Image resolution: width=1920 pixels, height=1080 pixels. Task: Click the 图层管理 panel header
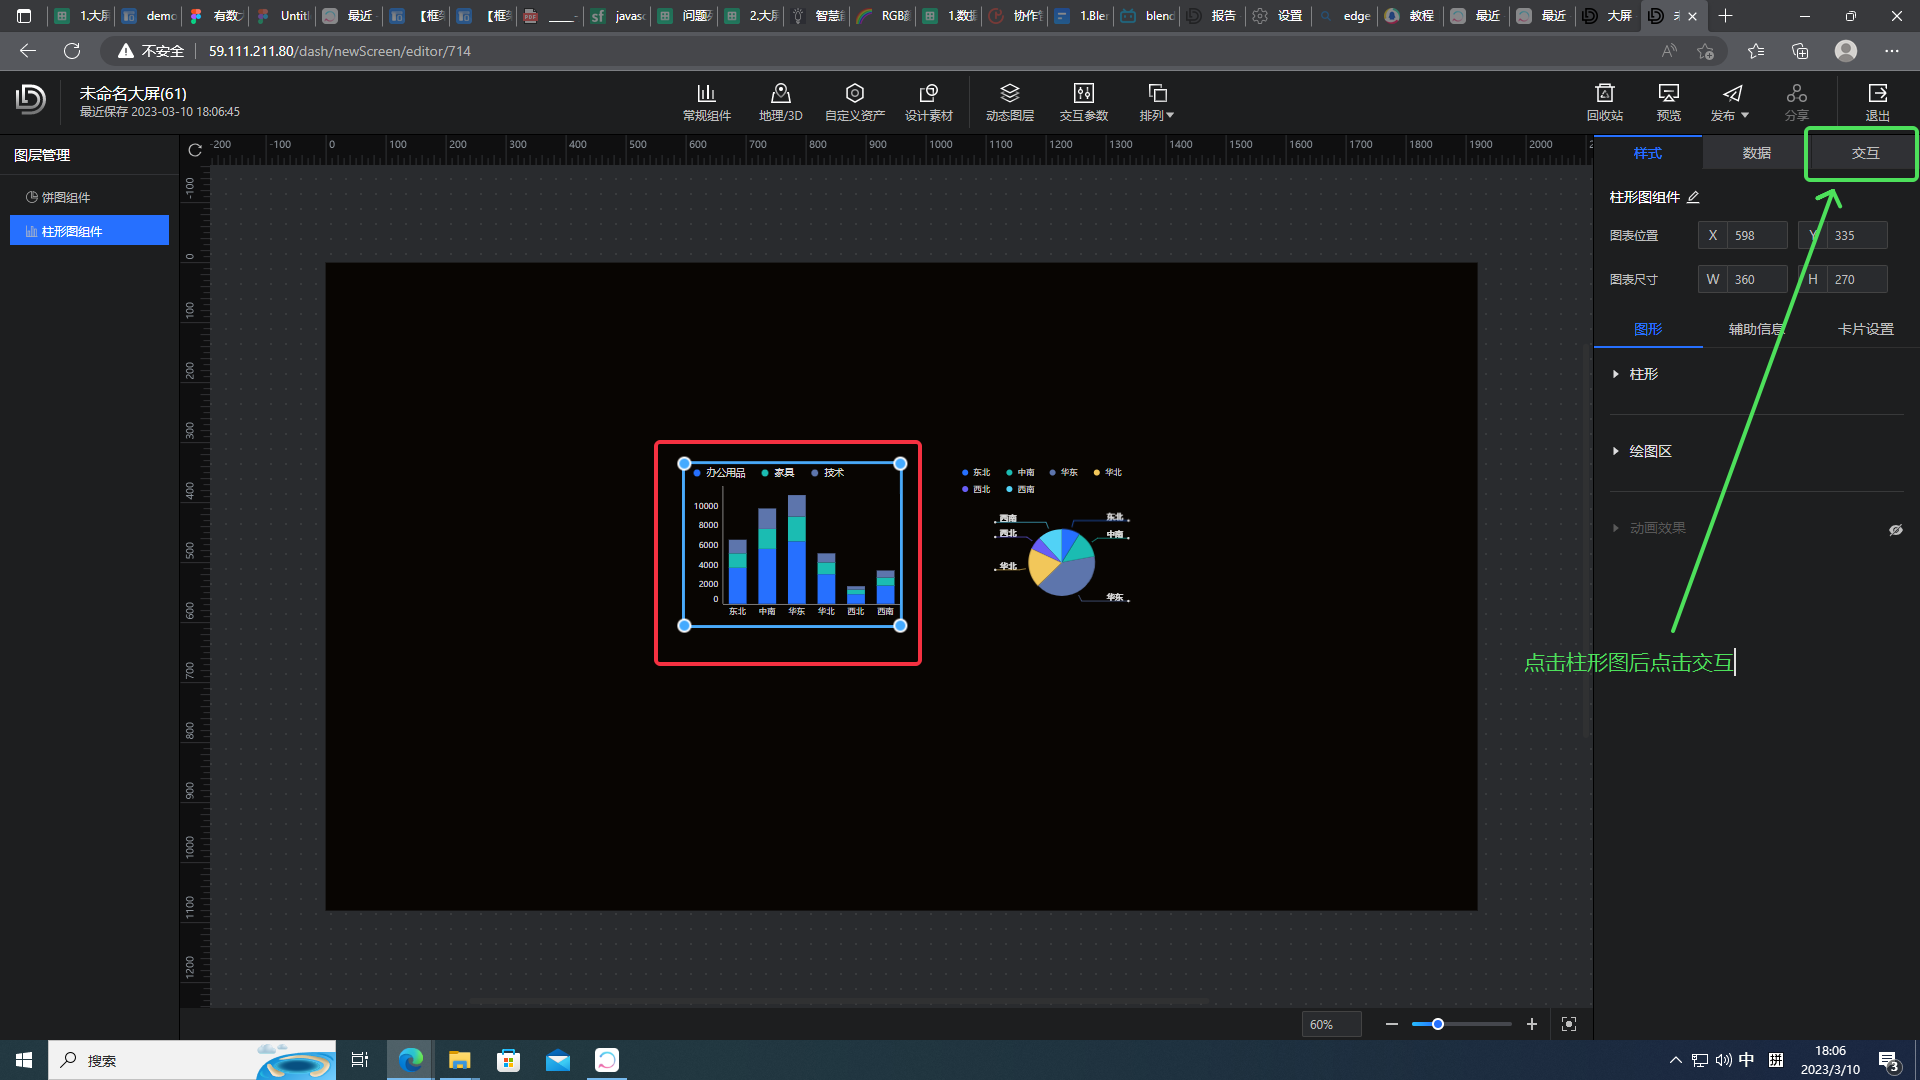(42, 155)
